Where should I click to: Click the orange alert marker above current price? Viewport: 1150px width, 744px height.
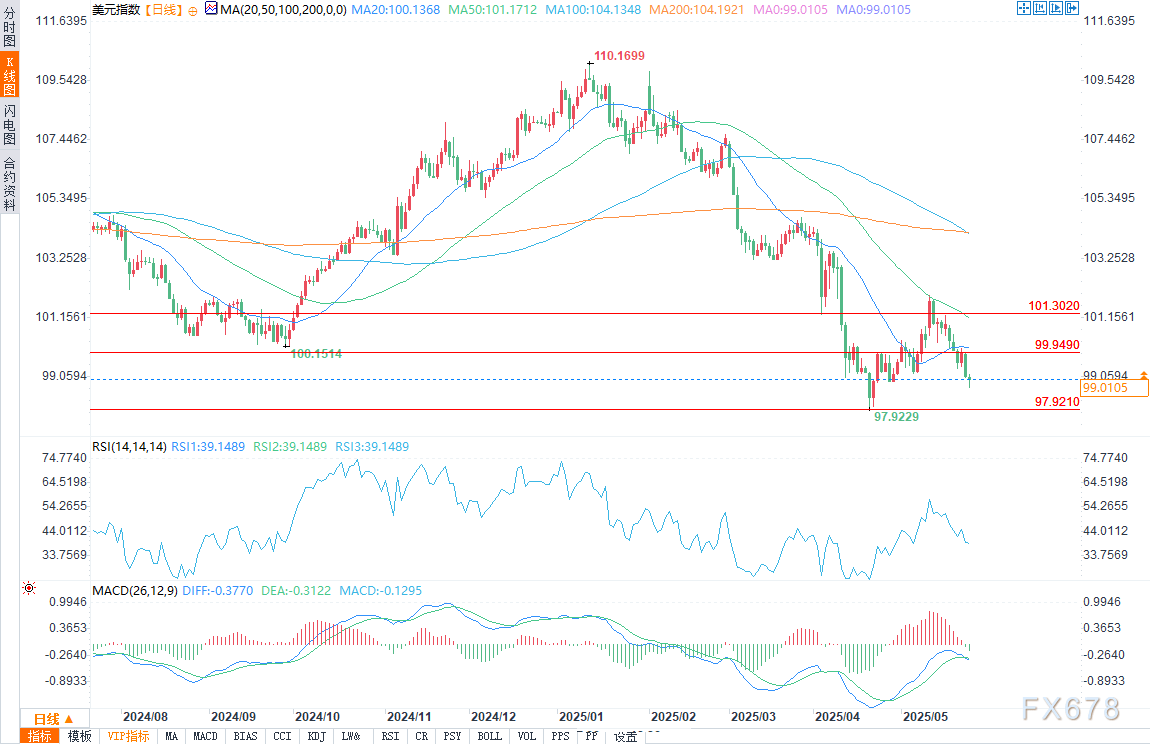point(1143,374)
